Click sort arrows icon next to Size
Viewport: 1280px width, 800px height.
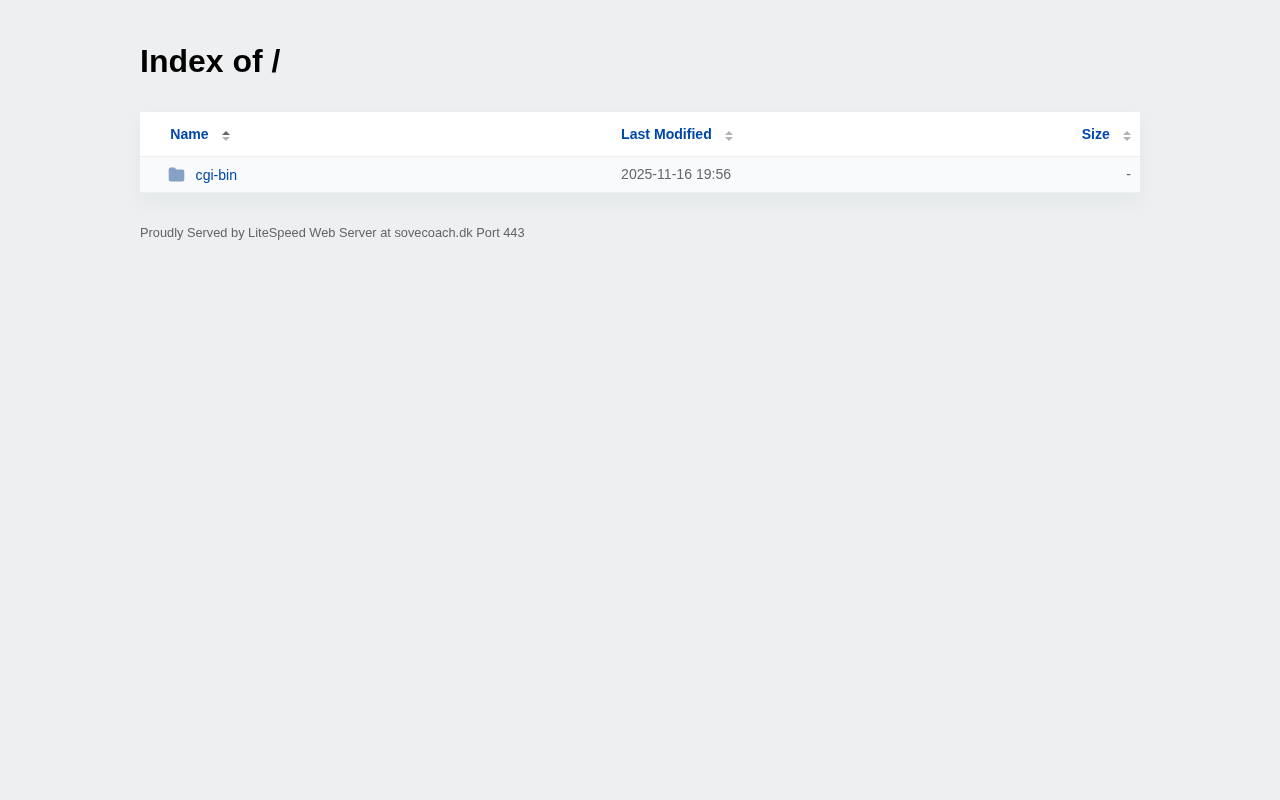pos(1127,135)
